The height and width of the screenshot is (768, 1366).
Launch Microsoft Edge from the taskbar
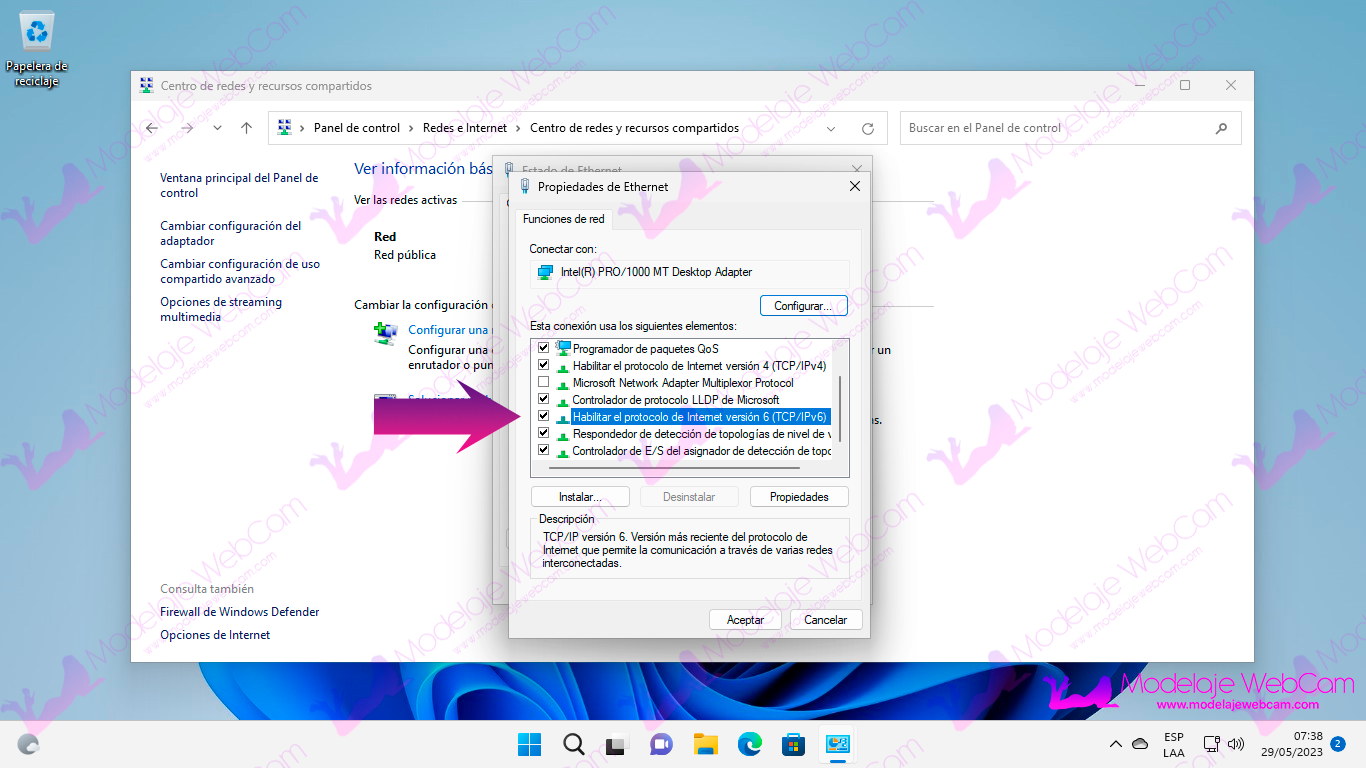click(750, 744)
